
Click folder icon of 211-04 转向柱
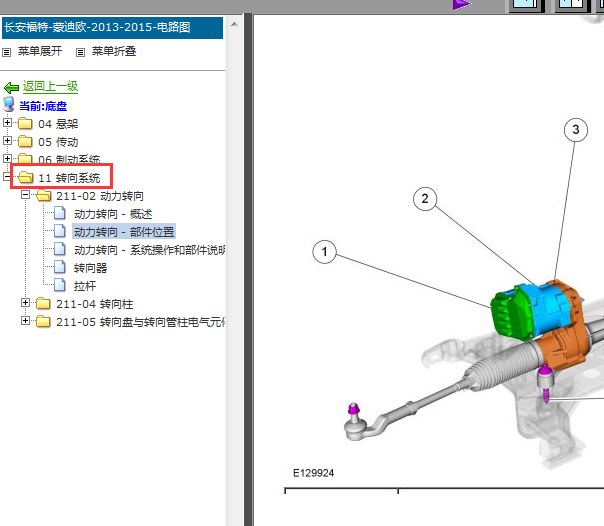pos(43,304)
